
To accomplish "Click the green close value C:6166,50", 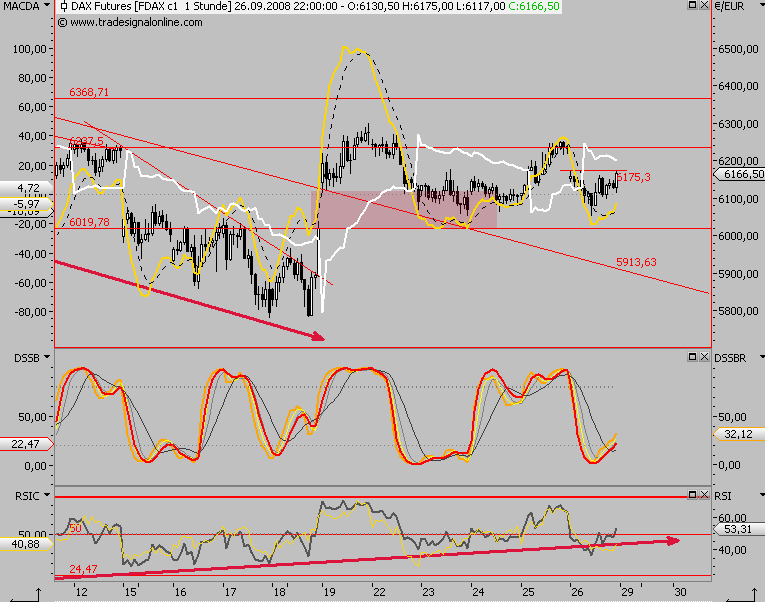I will tap(533, 6).
